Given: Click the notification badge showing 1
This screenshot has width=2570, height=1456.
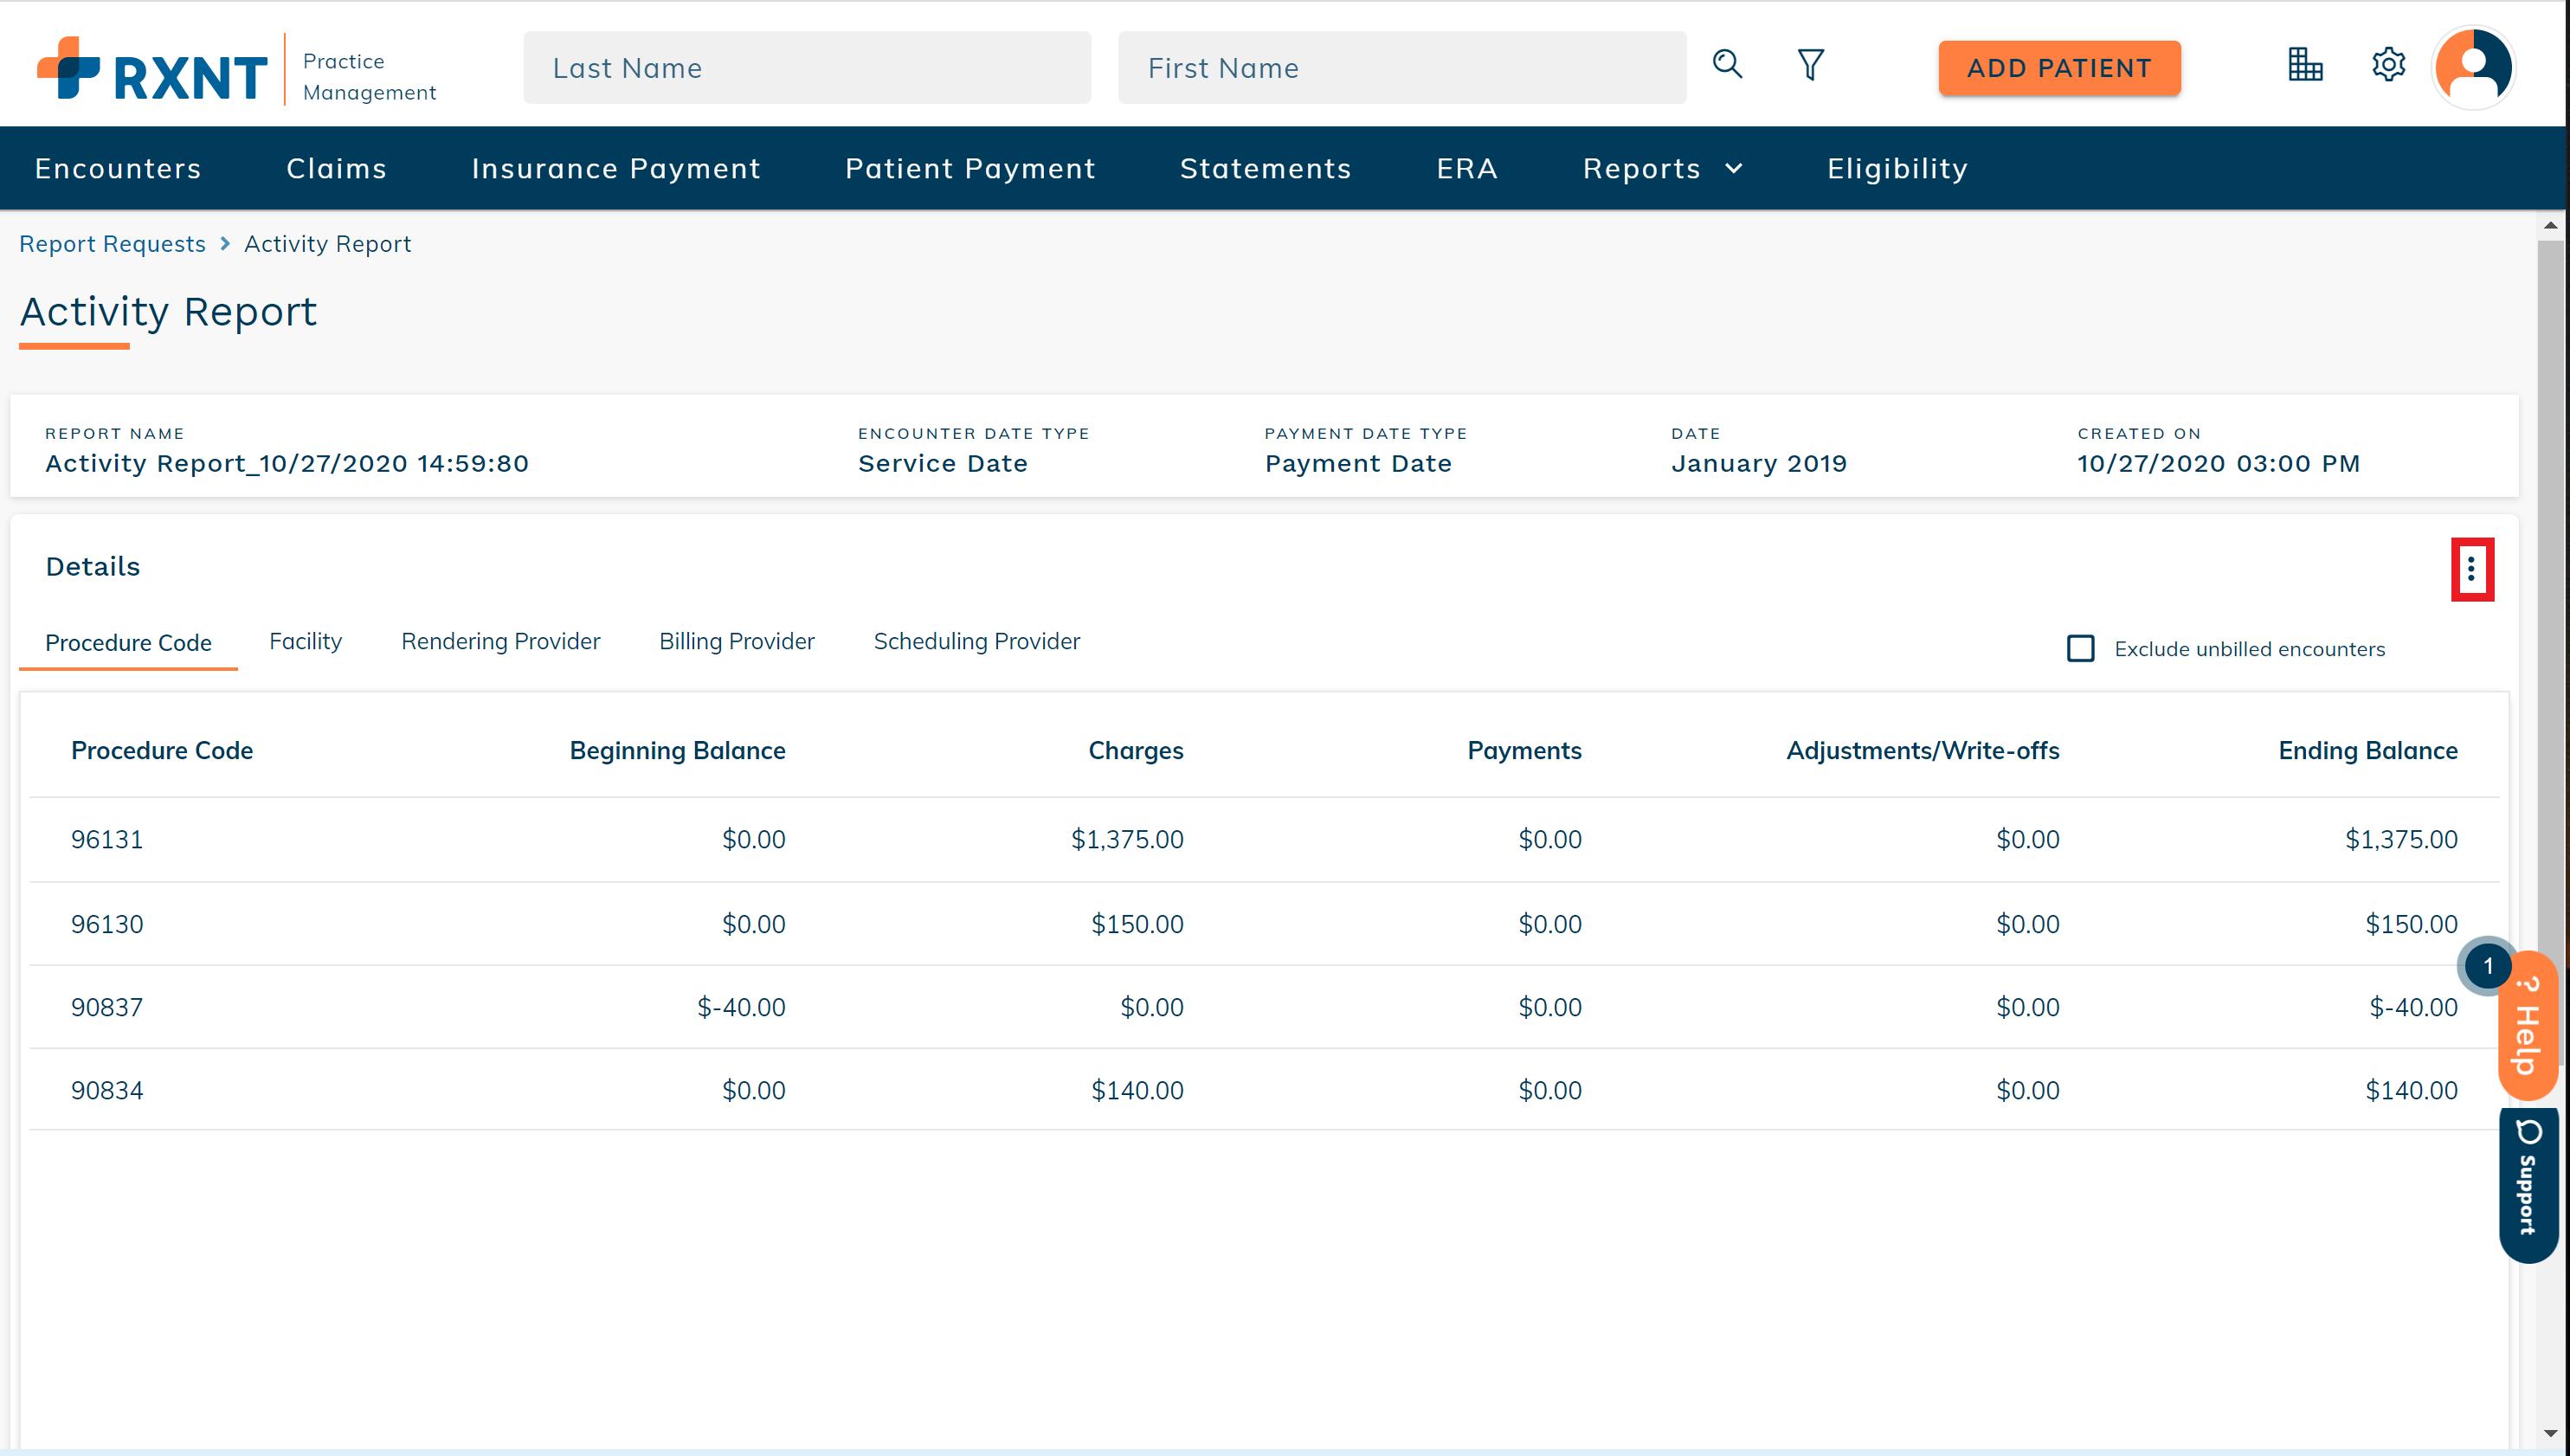Looking at the screenshot, I should (x=2487, y=966).
